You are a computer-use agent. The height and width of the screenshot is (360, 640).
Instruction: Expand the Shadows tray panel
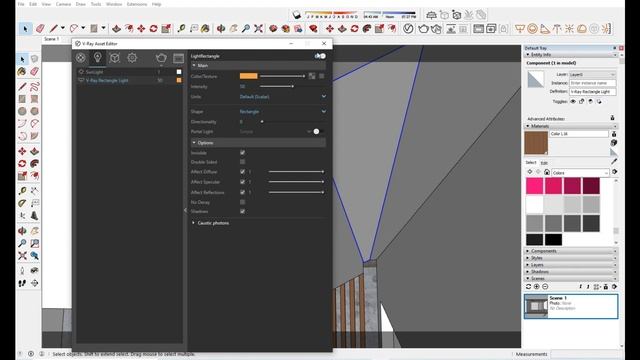coord(571,271)
